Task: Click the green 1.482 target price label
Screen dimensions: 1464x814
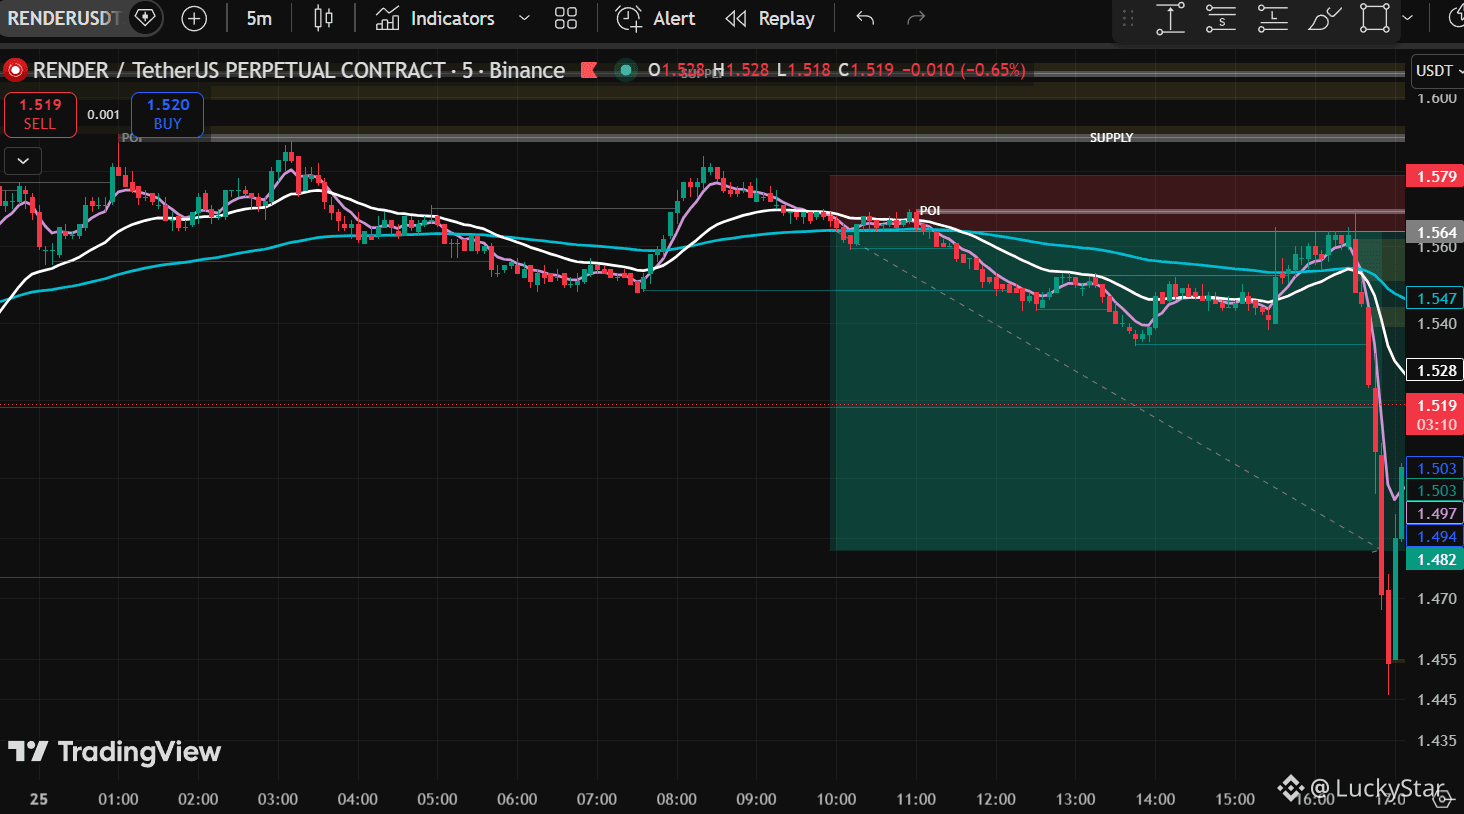Action: 1435,559
